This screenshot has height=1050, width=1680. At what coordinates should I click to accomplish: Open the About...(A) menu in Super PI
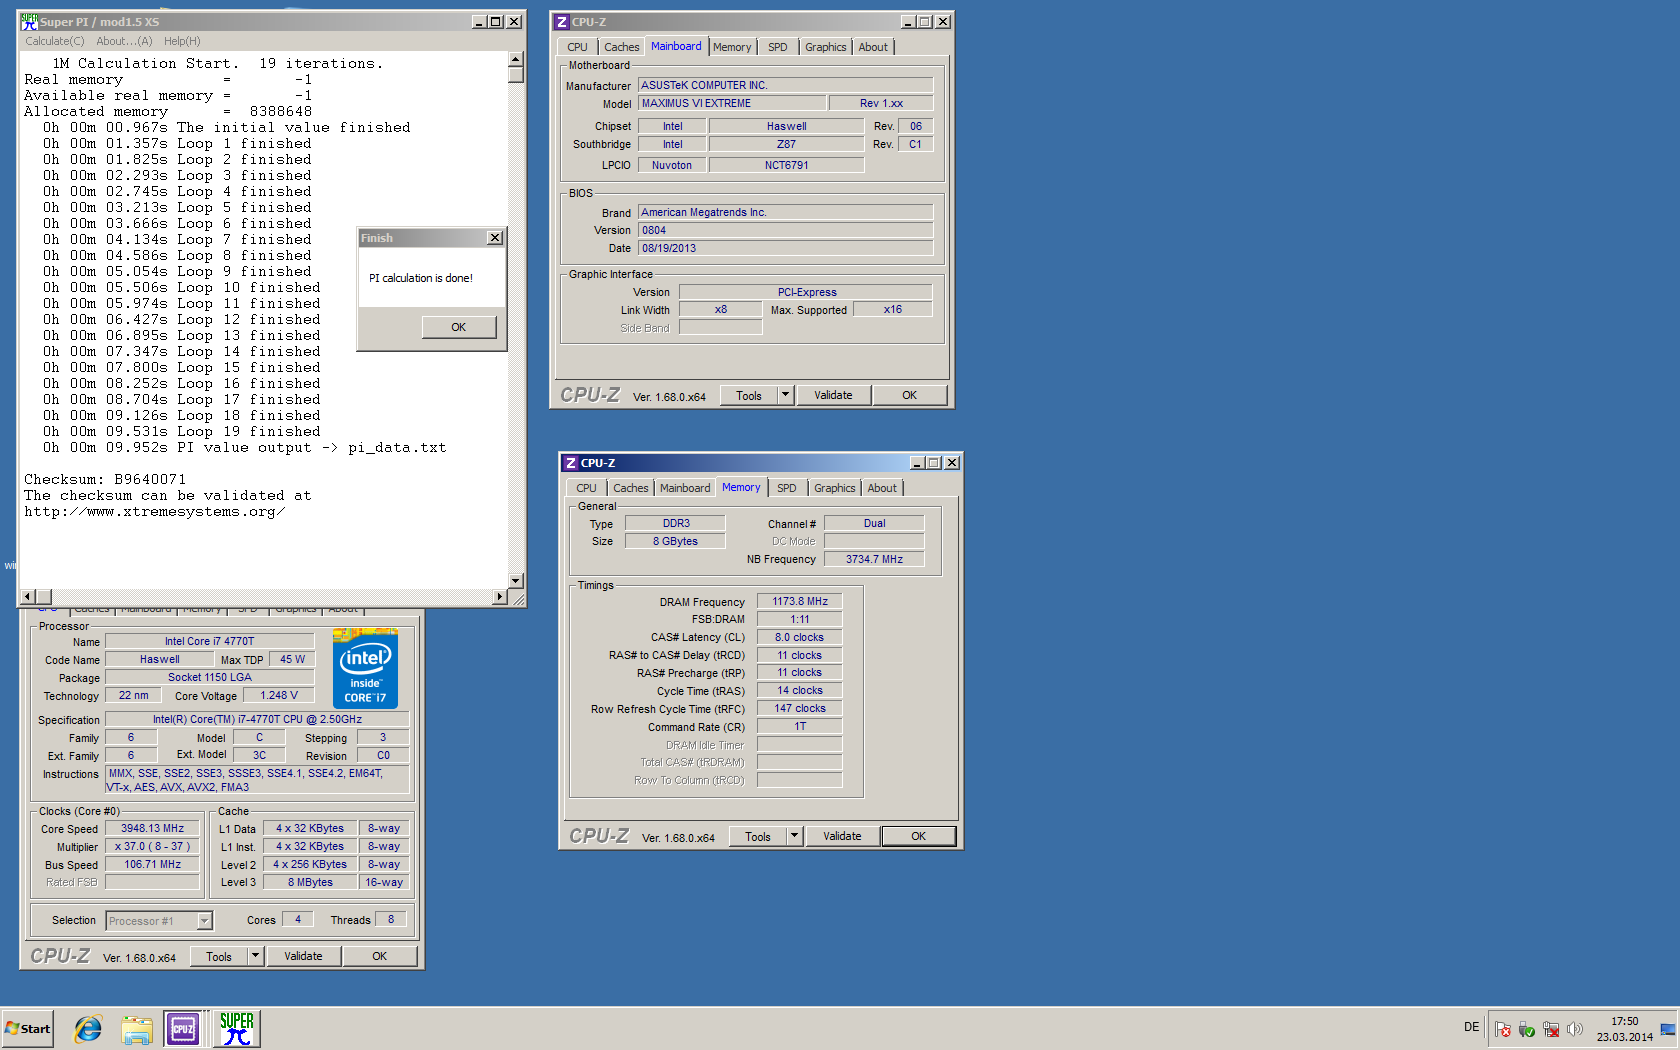tap(124, 41)
